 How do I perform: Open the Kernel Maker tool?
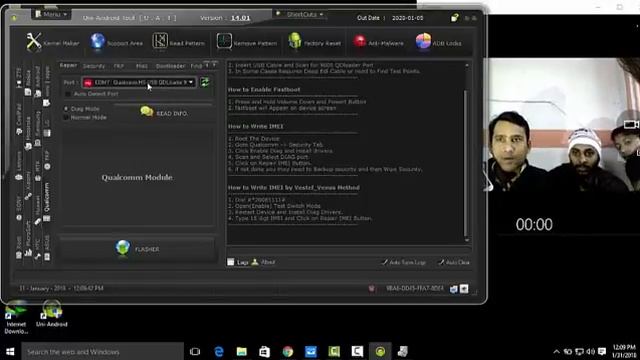click(x=52, y=42)
